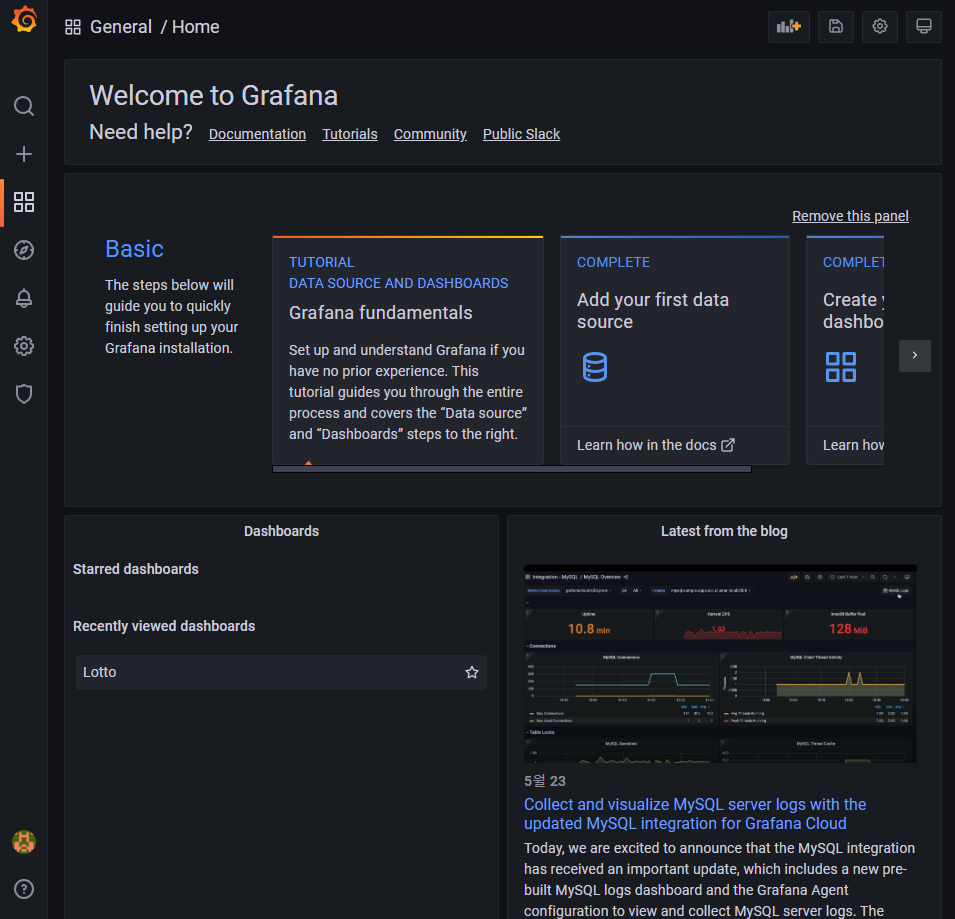This screenshot has width=955, height=919.
Task: Open the Alerting bell icon
Action: coord(24,298)
